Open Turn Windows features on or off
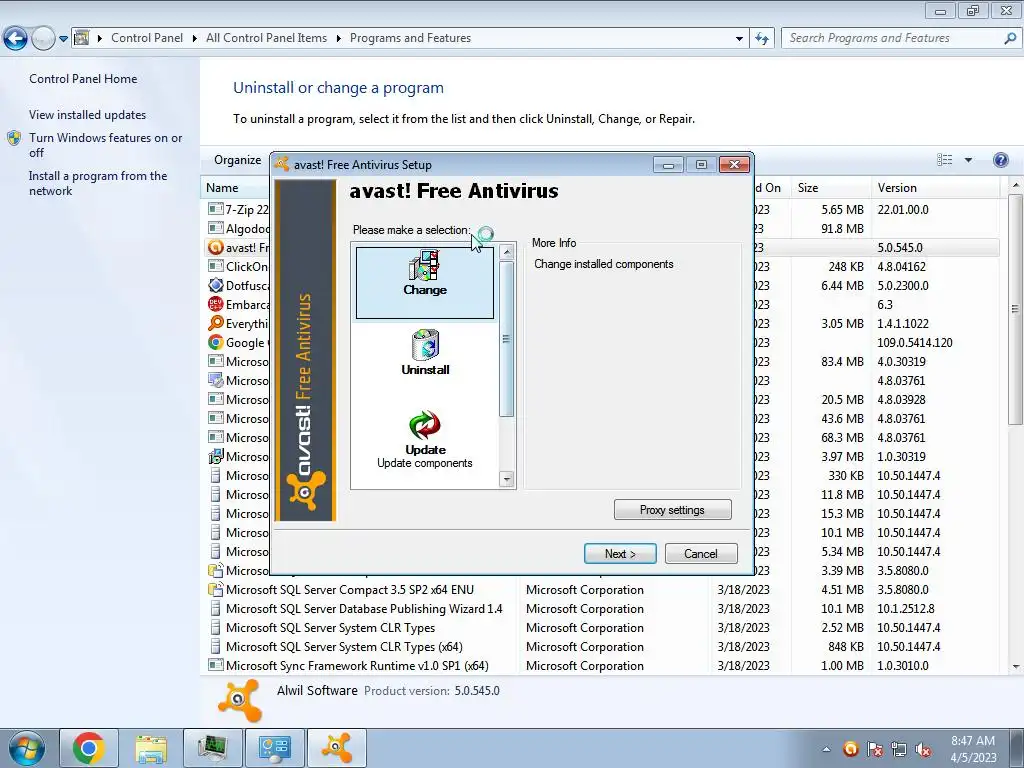 (x=105, y=145)
